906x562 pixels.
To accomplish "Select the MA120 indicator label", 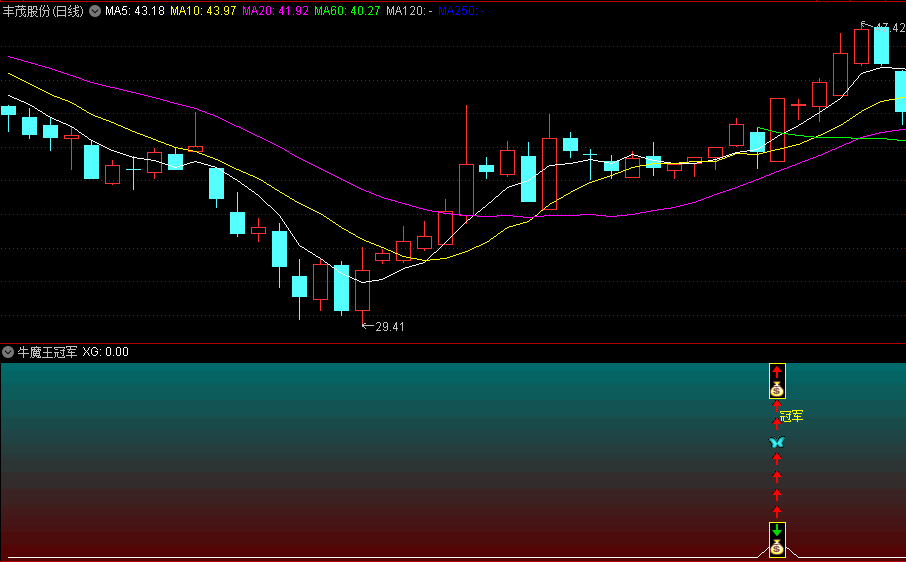I will coord(409,11).
